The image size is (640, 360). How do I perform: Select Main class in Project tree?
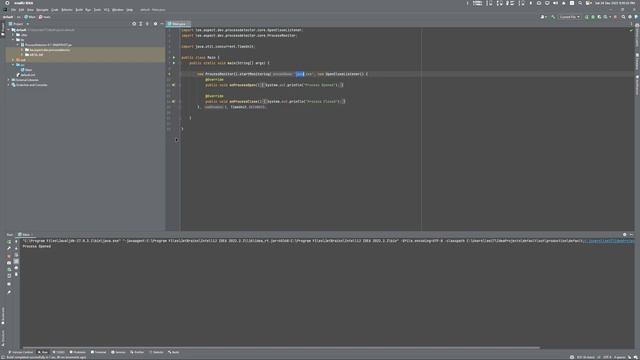27,70
